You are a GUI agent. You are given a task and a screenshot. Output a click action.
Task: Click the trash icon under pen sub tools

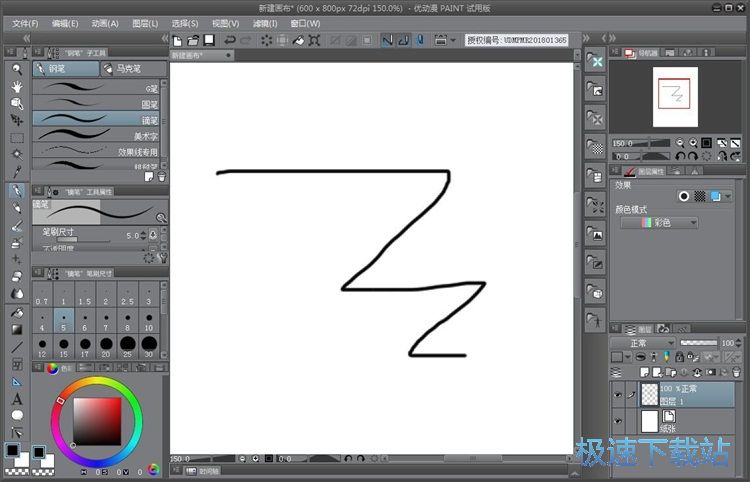point(162,176)
